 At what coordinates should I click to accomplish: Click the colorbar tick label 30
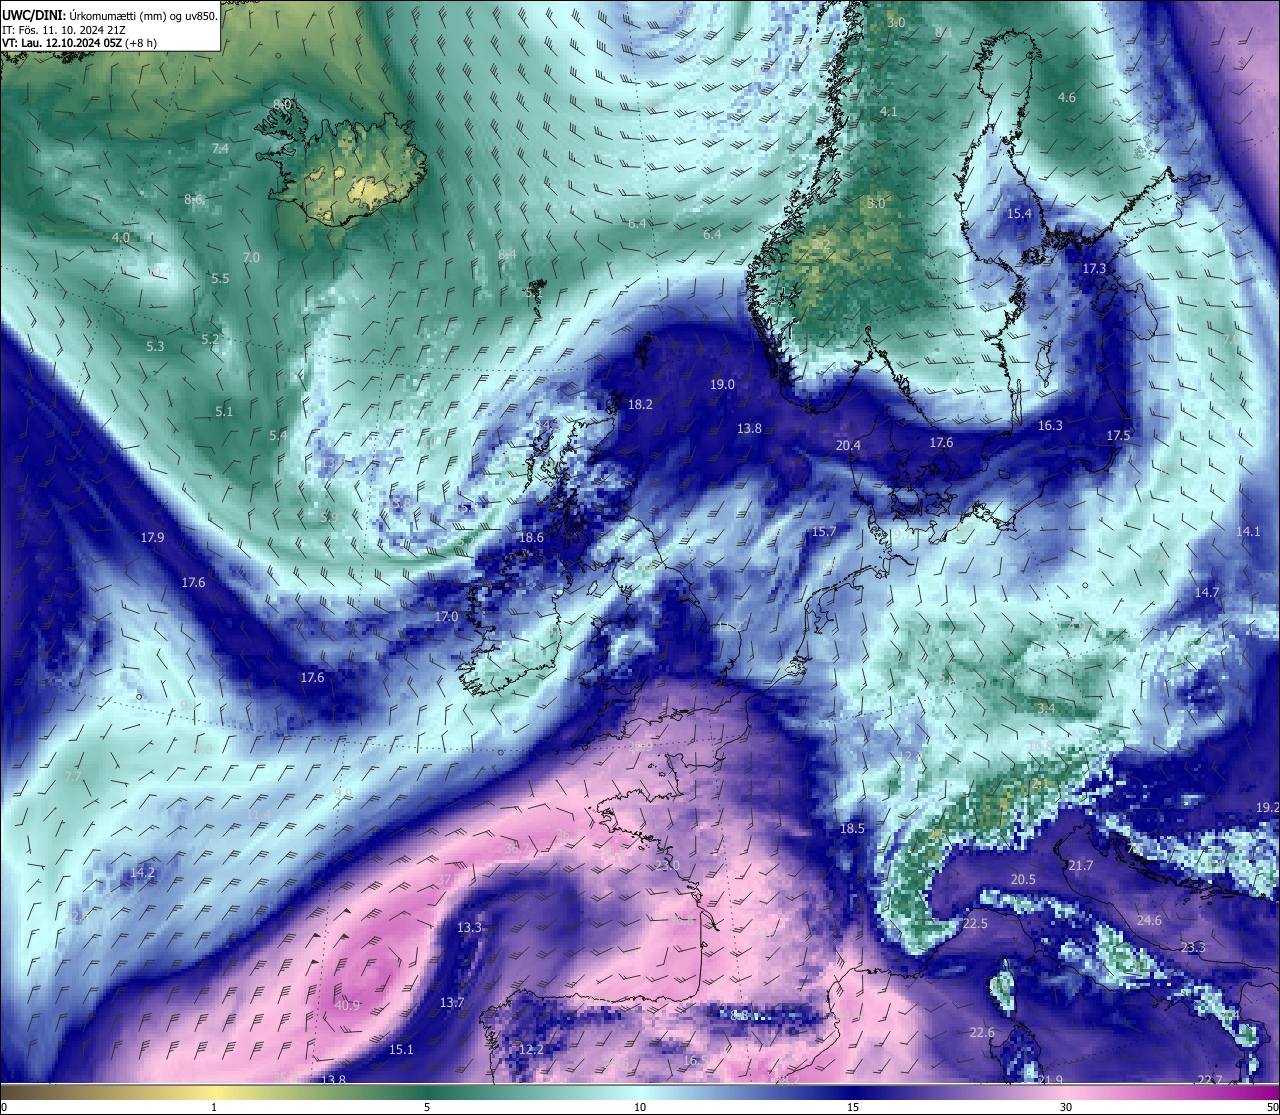click(1066, 1107)
